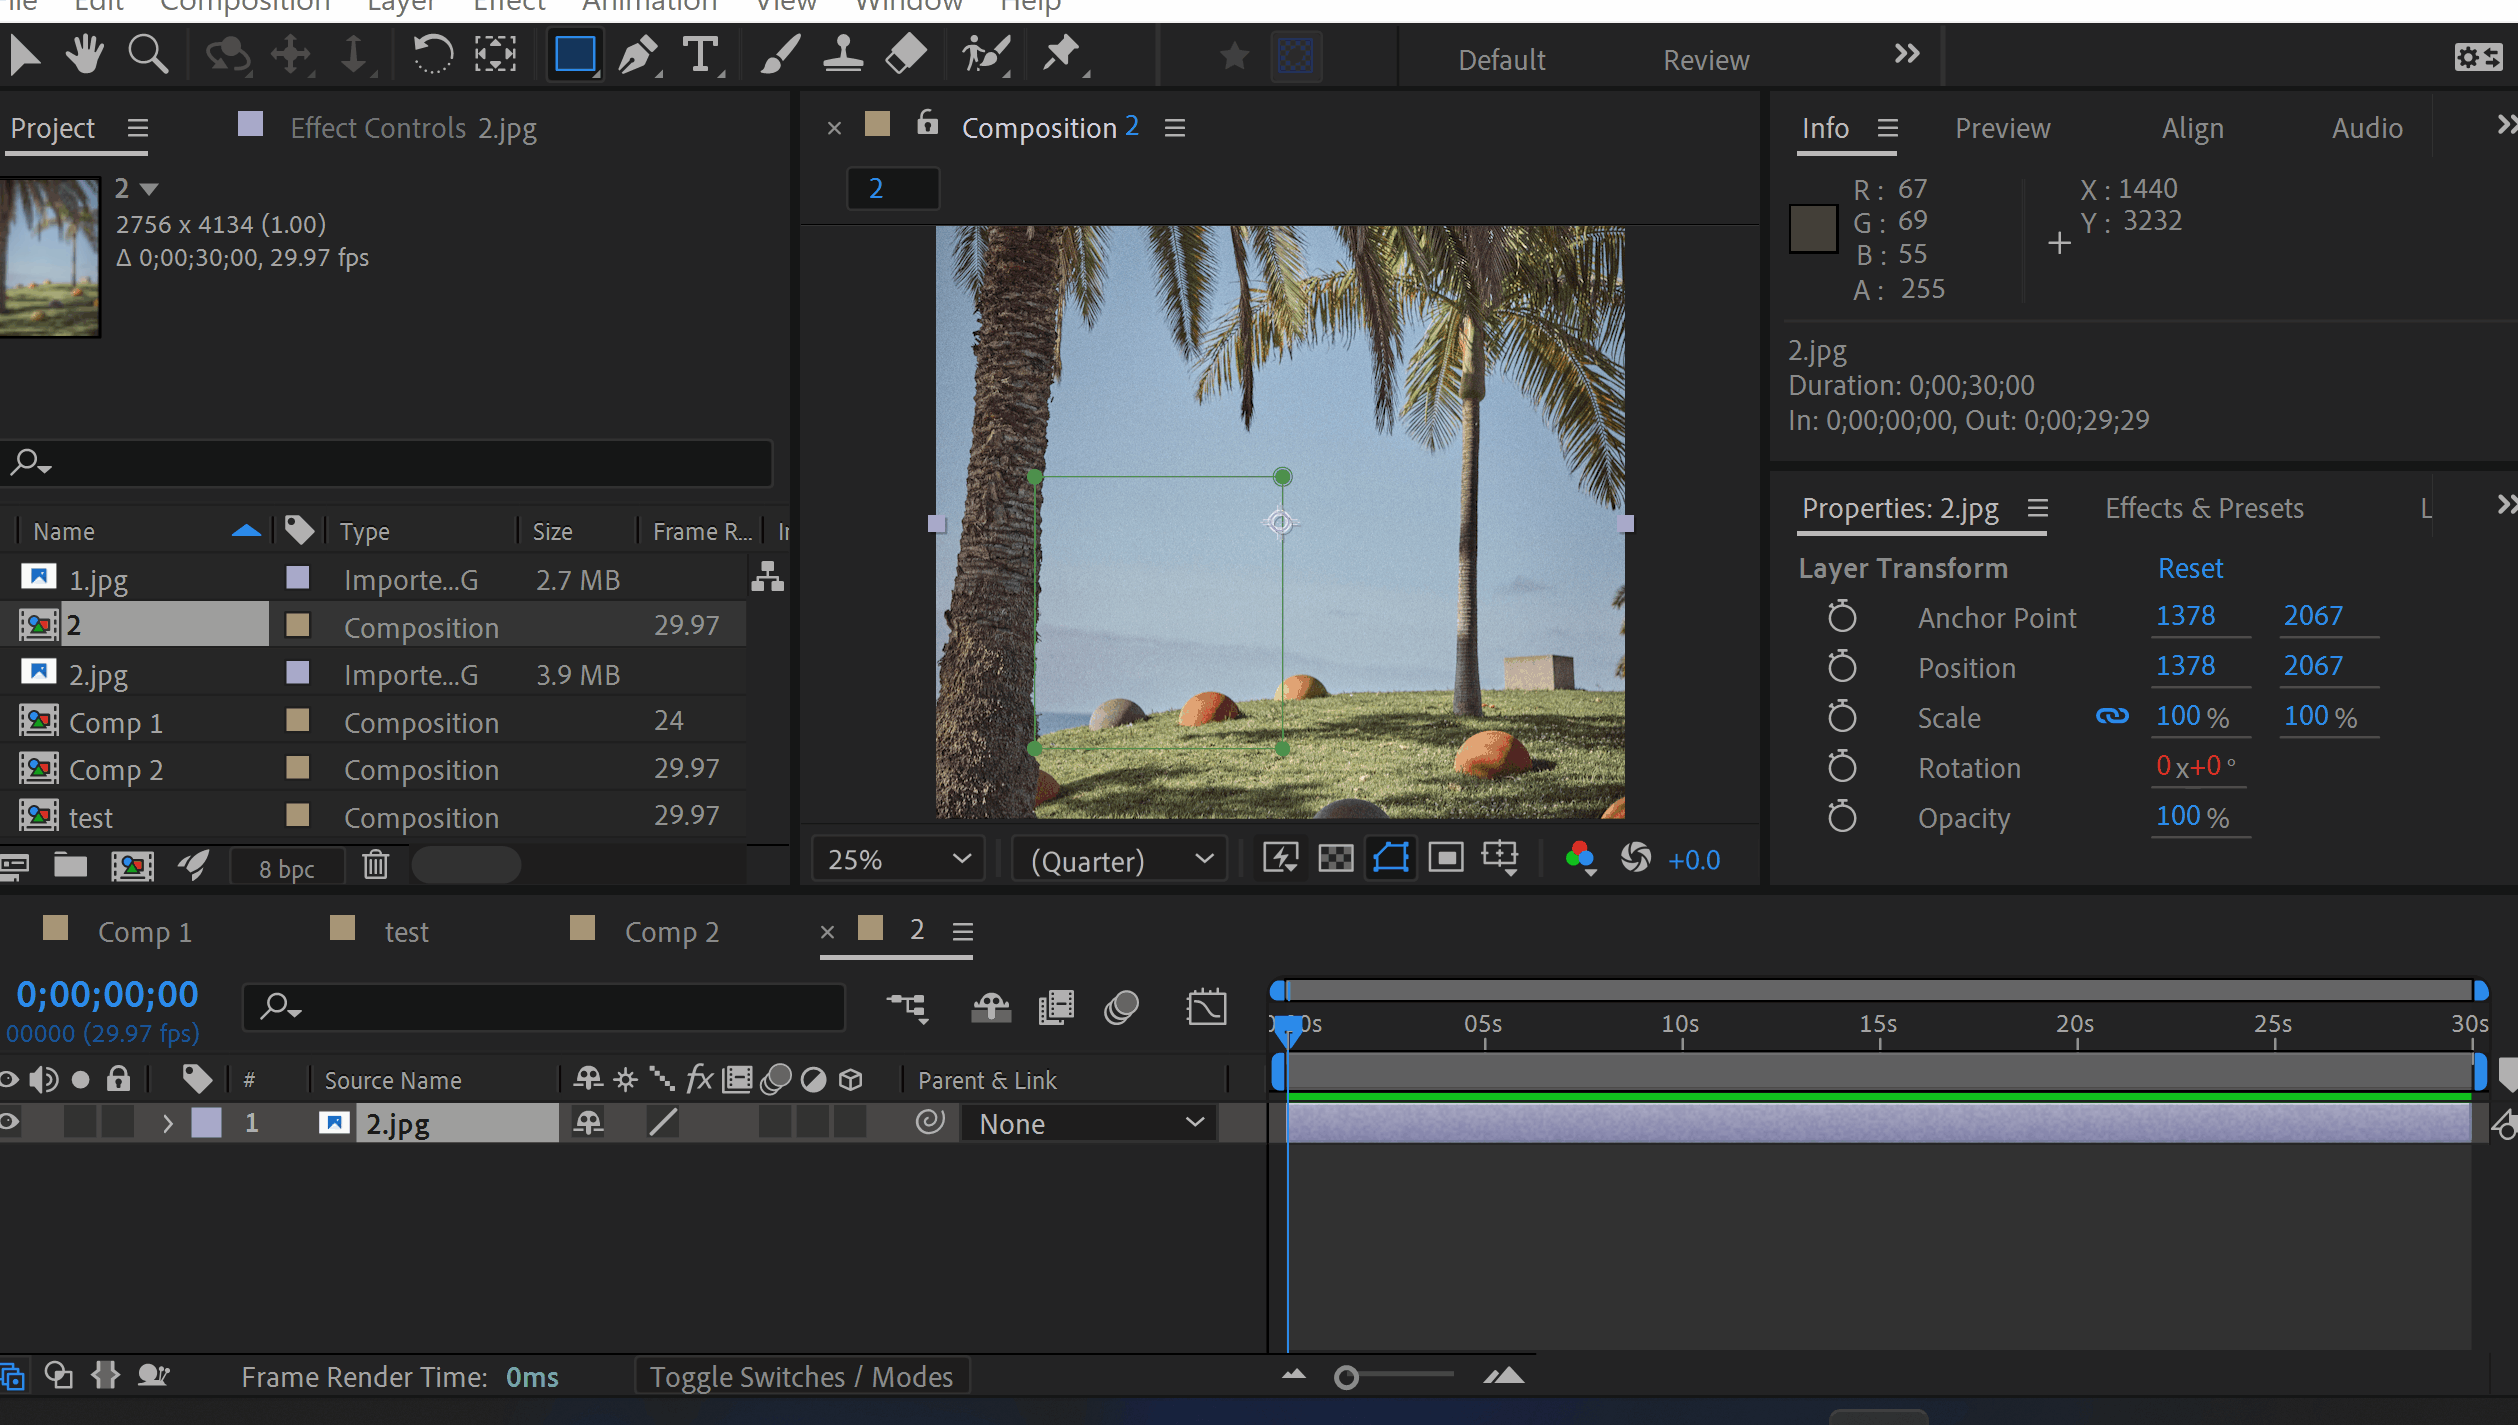The image size is (2518, 1425).
Task: Click the Delete selected items trash icon
Action: (375, 865)
